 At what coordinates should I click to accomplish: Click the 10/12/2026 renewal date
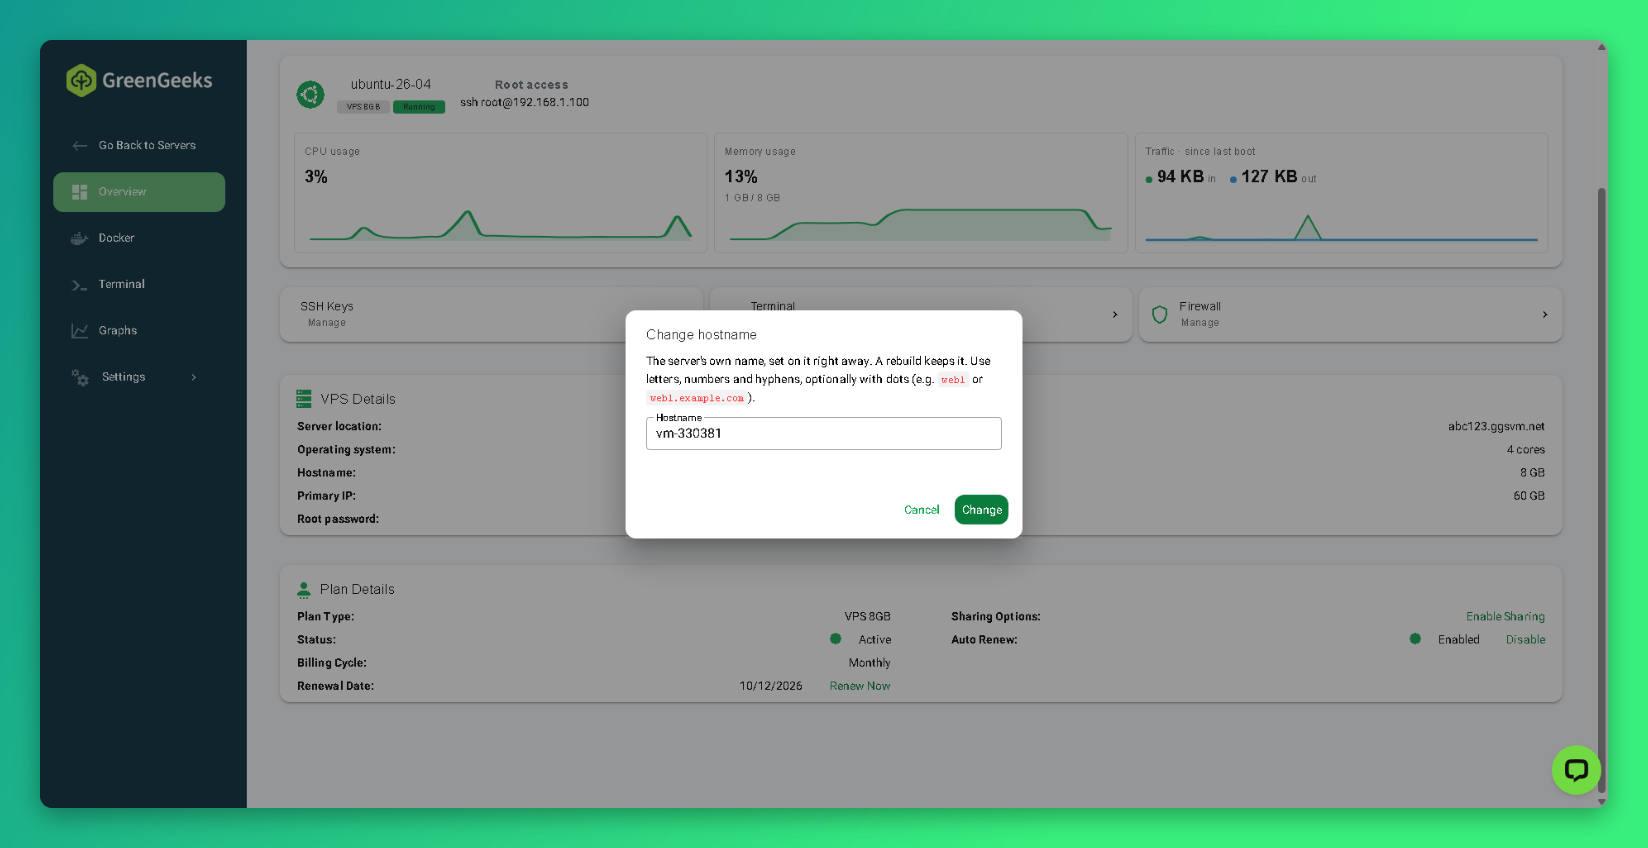(771, 686)
